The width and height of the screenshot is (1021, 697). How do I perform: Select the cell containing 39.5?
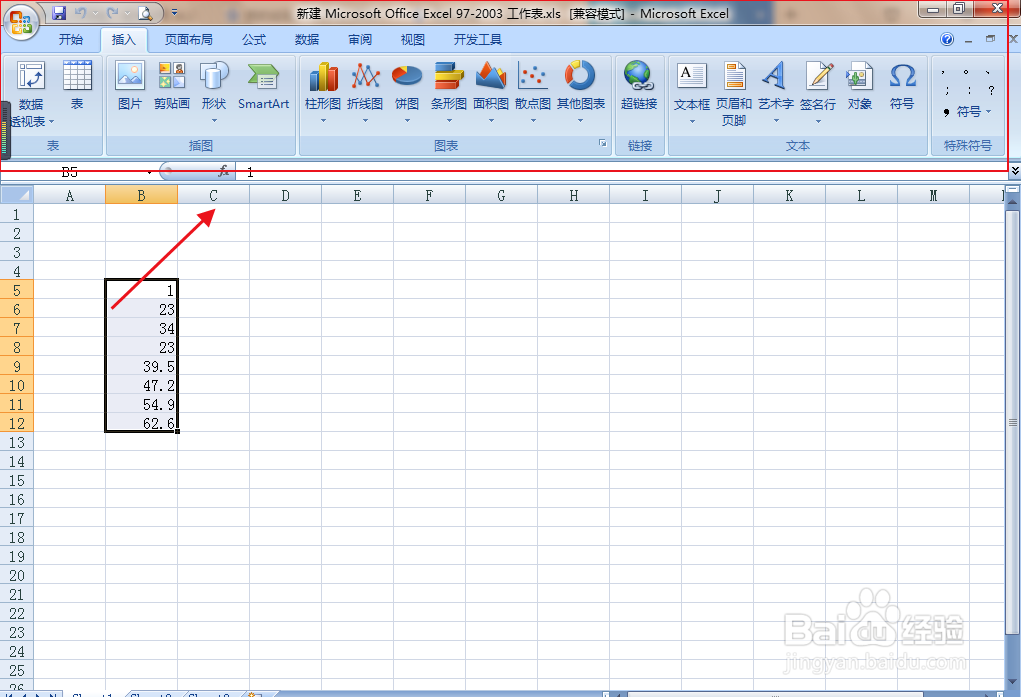(141, 366)
